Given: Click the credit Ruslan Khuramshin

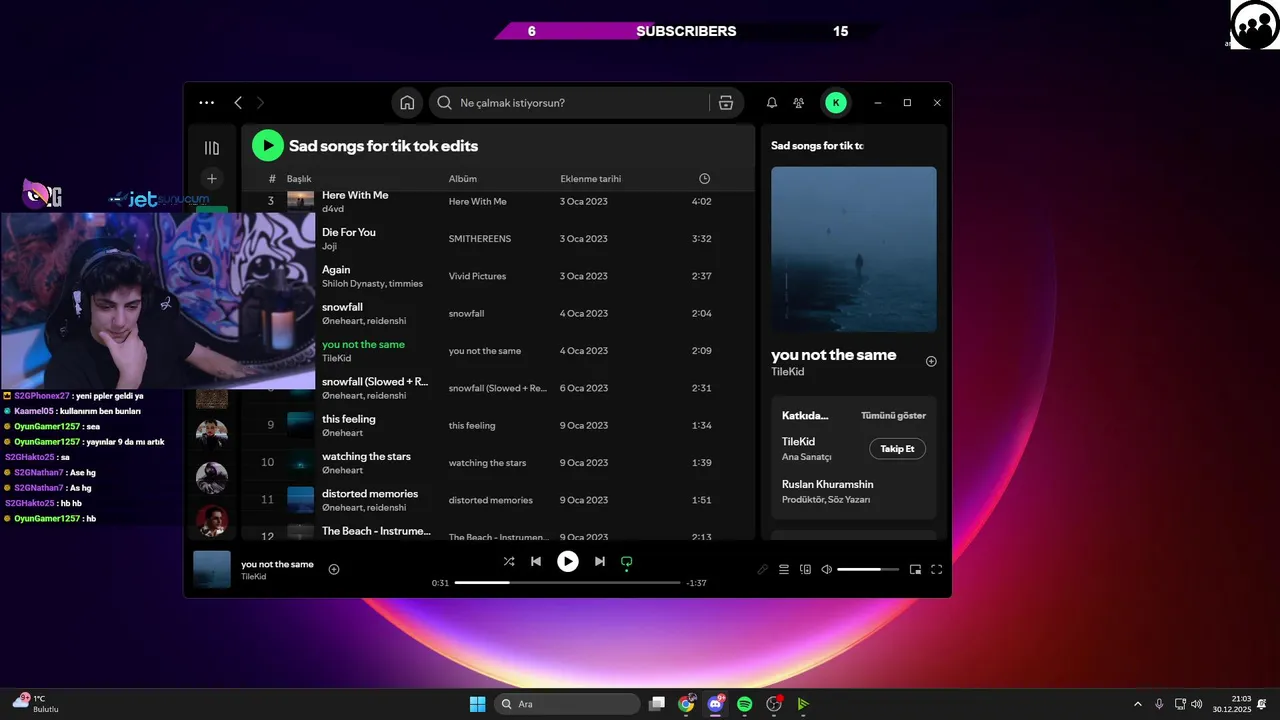Looking at the screenshot, I should 827,484.
